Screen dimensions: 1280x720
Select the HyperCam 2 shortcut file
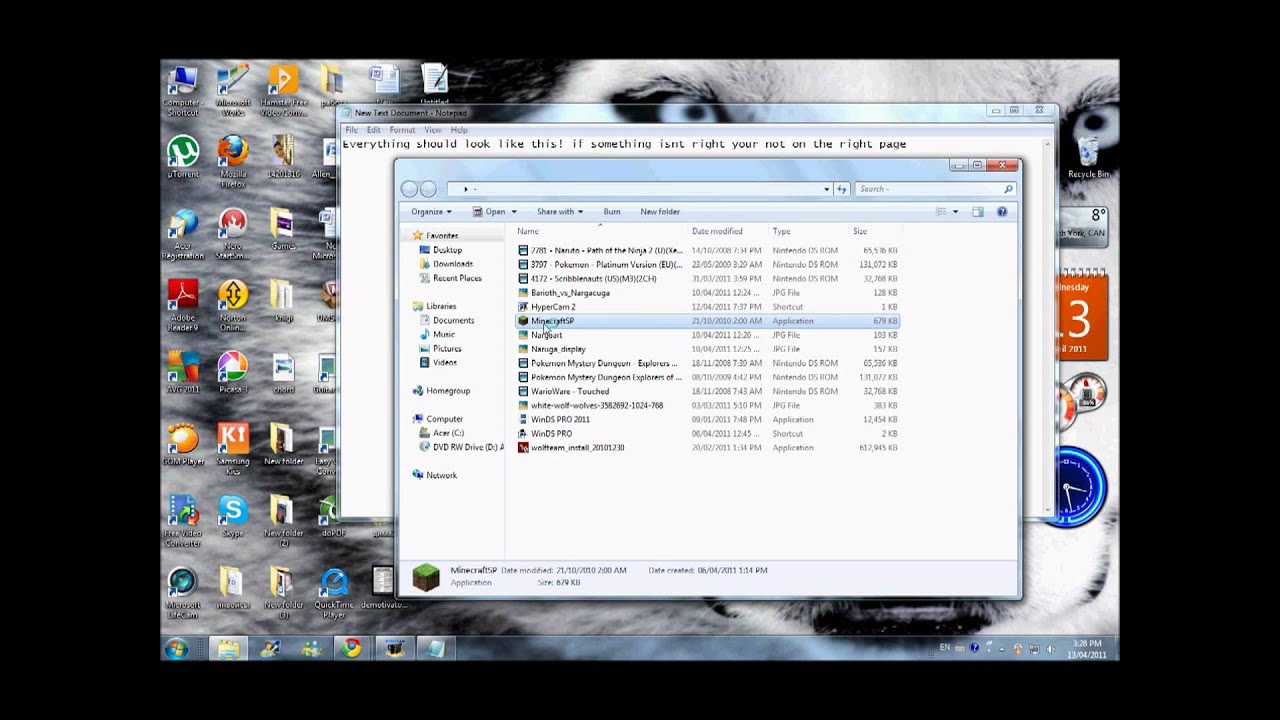pyautogui.click(x=707, y=307)
